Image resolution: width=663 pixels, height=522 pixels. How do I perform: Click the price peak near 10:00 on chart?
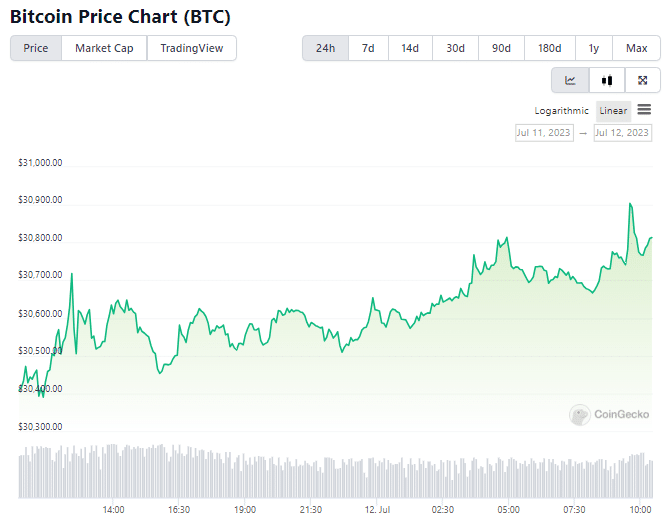[x=630, y=204]
